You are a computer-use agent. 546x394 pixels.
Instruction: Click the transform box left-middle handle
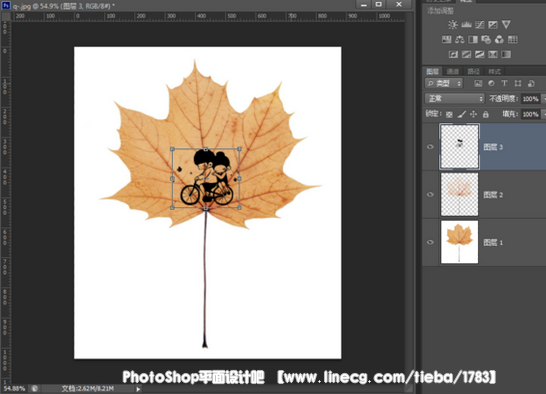click(172, 178)
